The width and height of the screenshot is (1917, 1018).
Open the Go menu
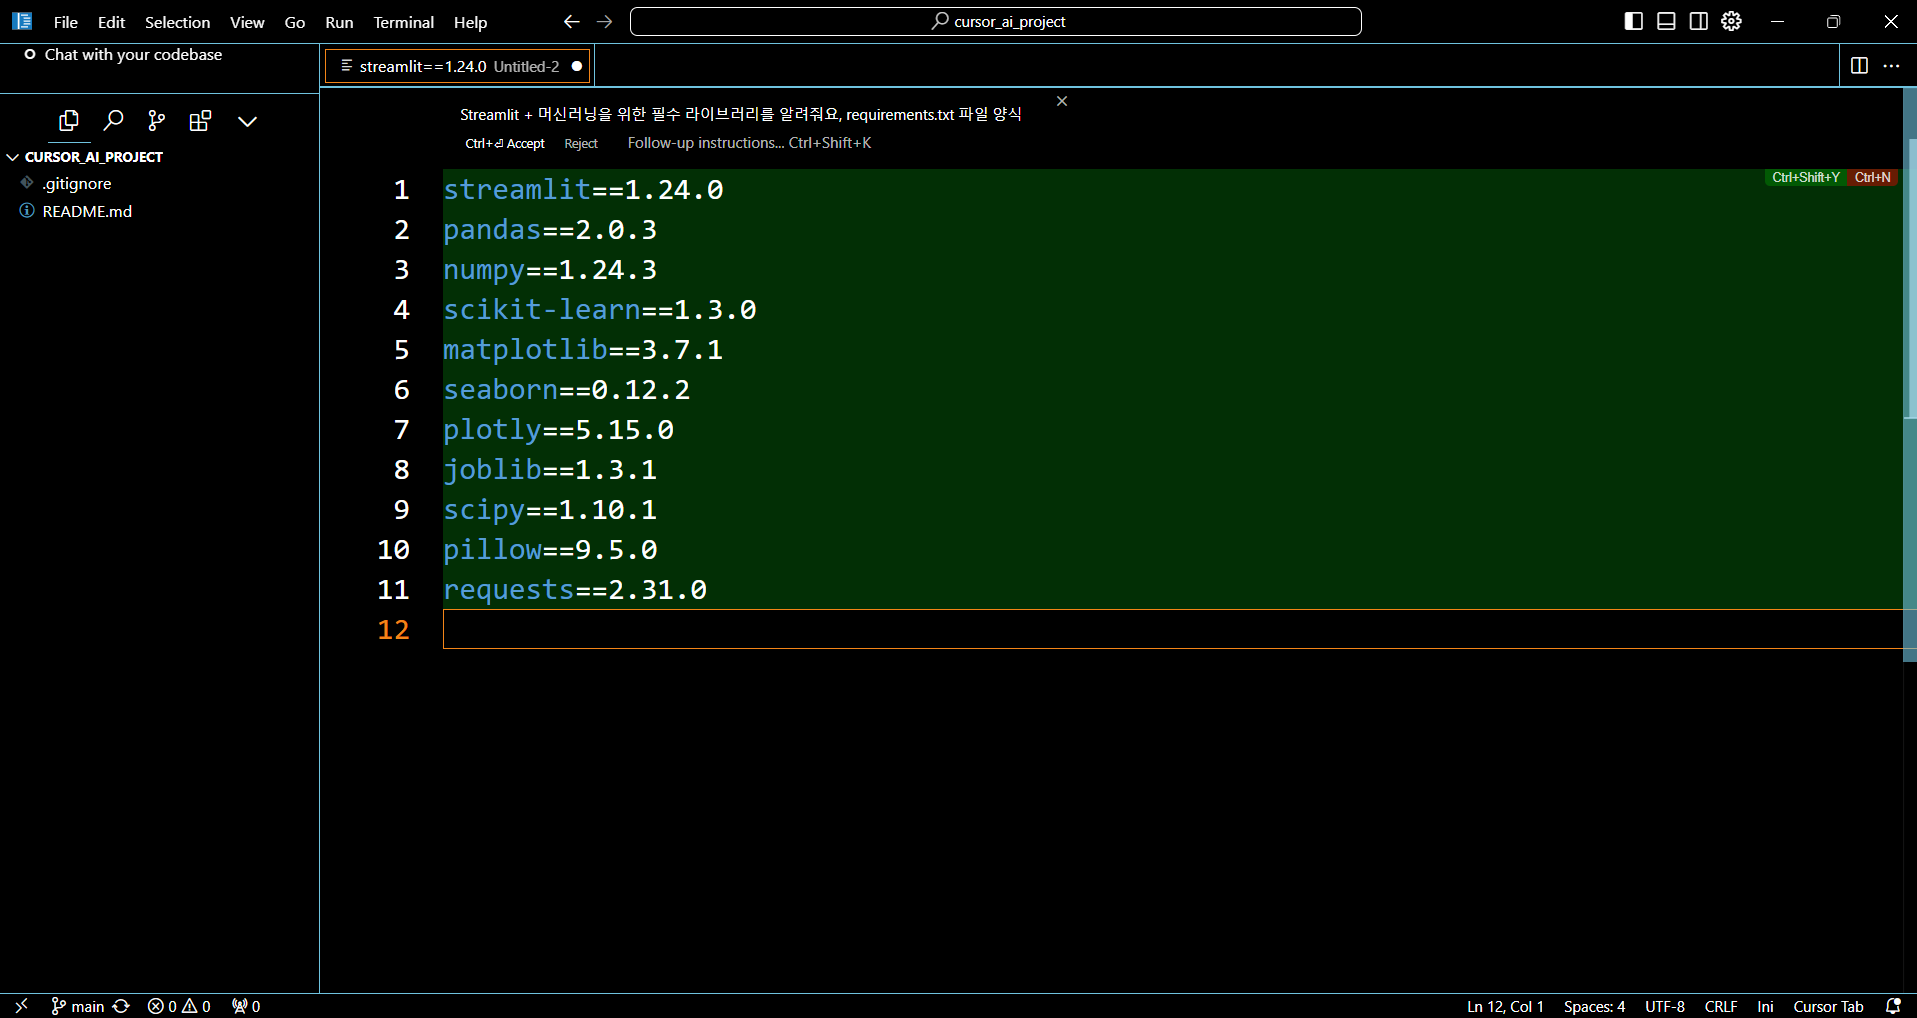point(295,22)
